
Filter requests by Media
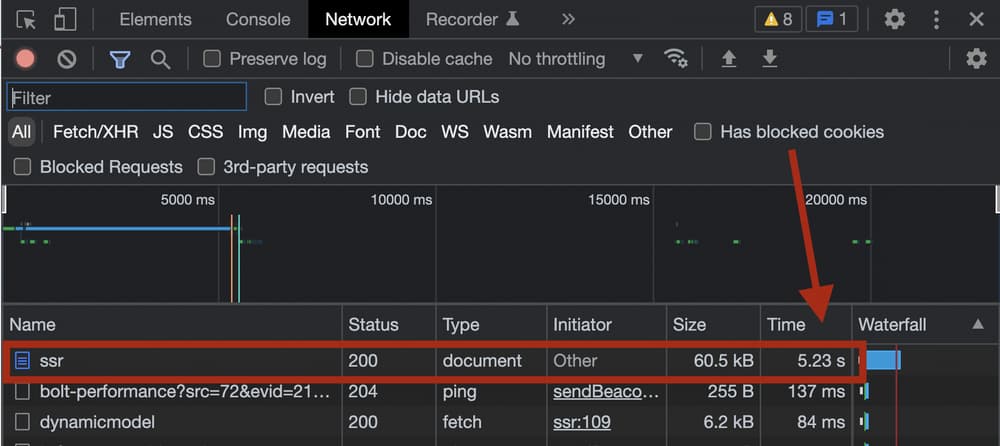coord(306,132)
